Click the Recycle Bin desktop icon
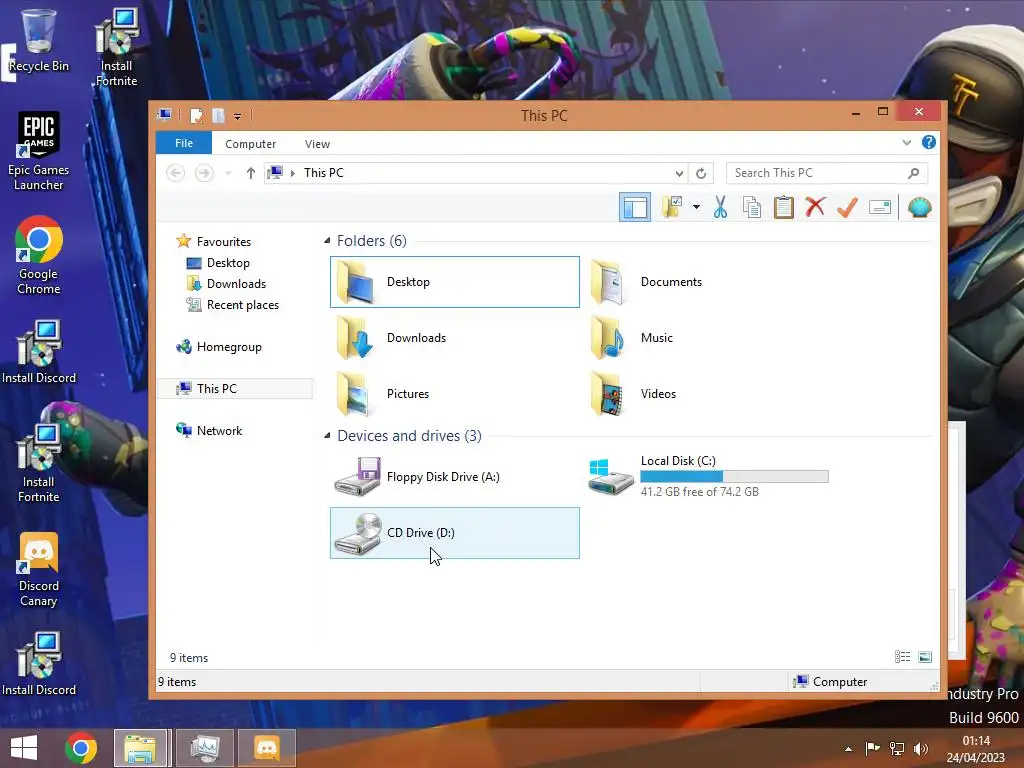 click(x=39, y=40)
